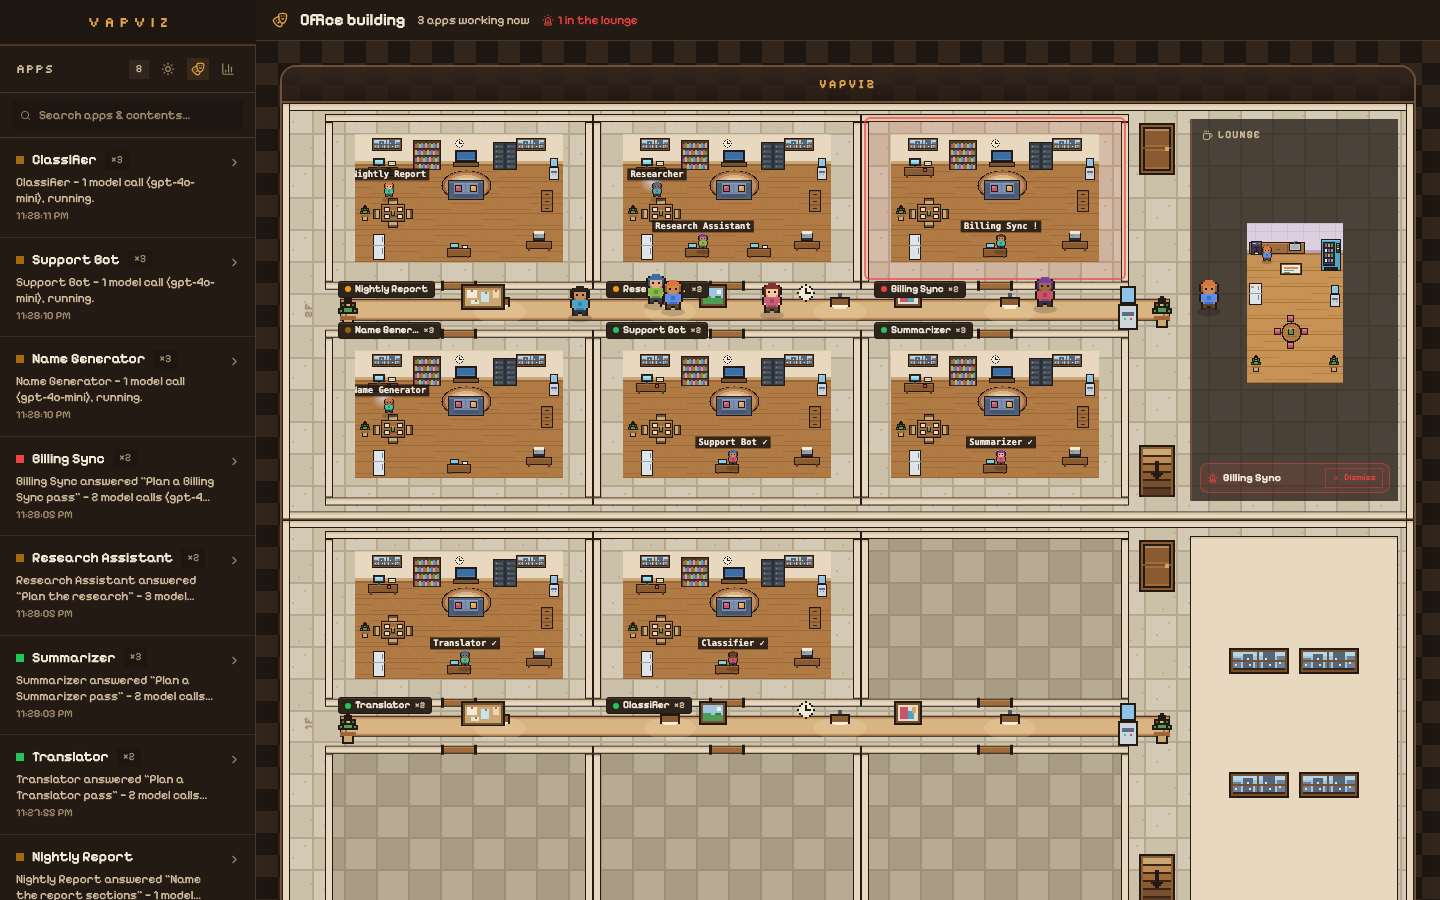Select Support Bot in the apps list
This screenshot has height=900, width=1440.
tap(127, 287)
